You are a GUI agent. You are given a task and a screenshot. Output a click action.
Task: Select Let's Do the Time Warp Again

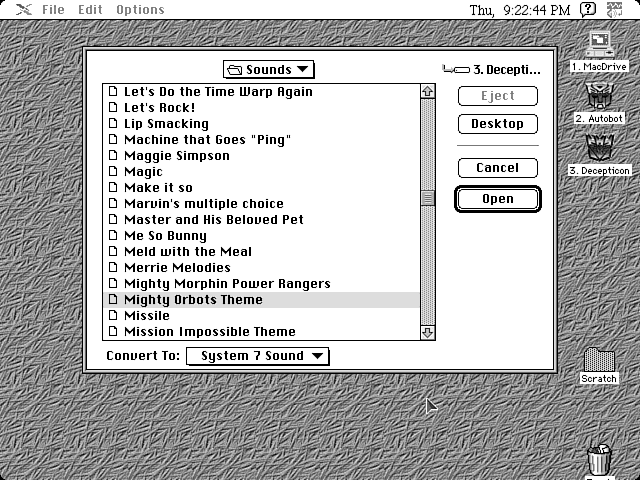(x=261, y=91)
